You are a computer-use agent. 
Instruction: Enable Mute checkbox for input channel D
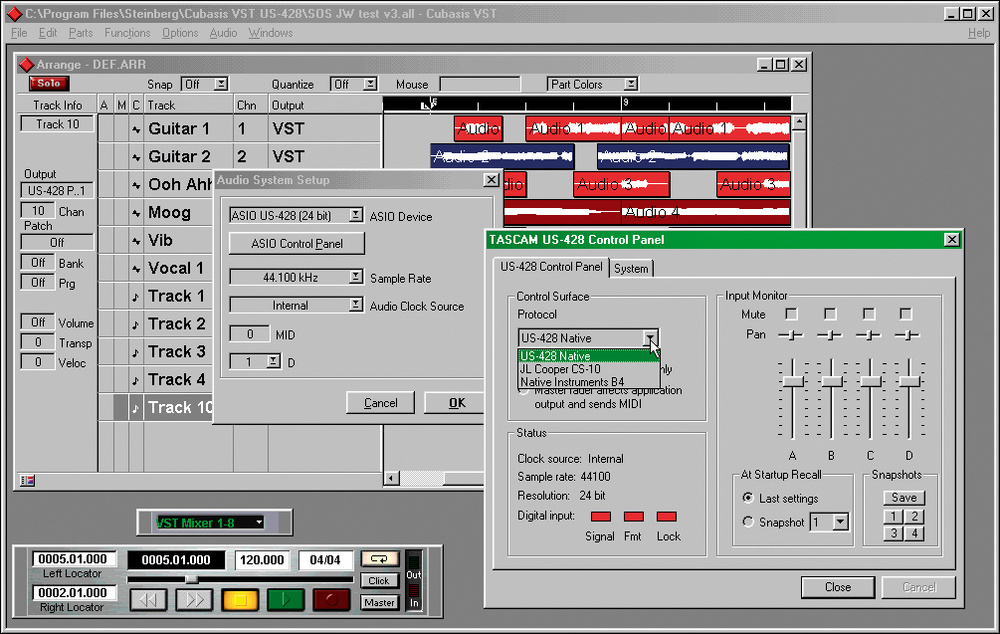907,315
